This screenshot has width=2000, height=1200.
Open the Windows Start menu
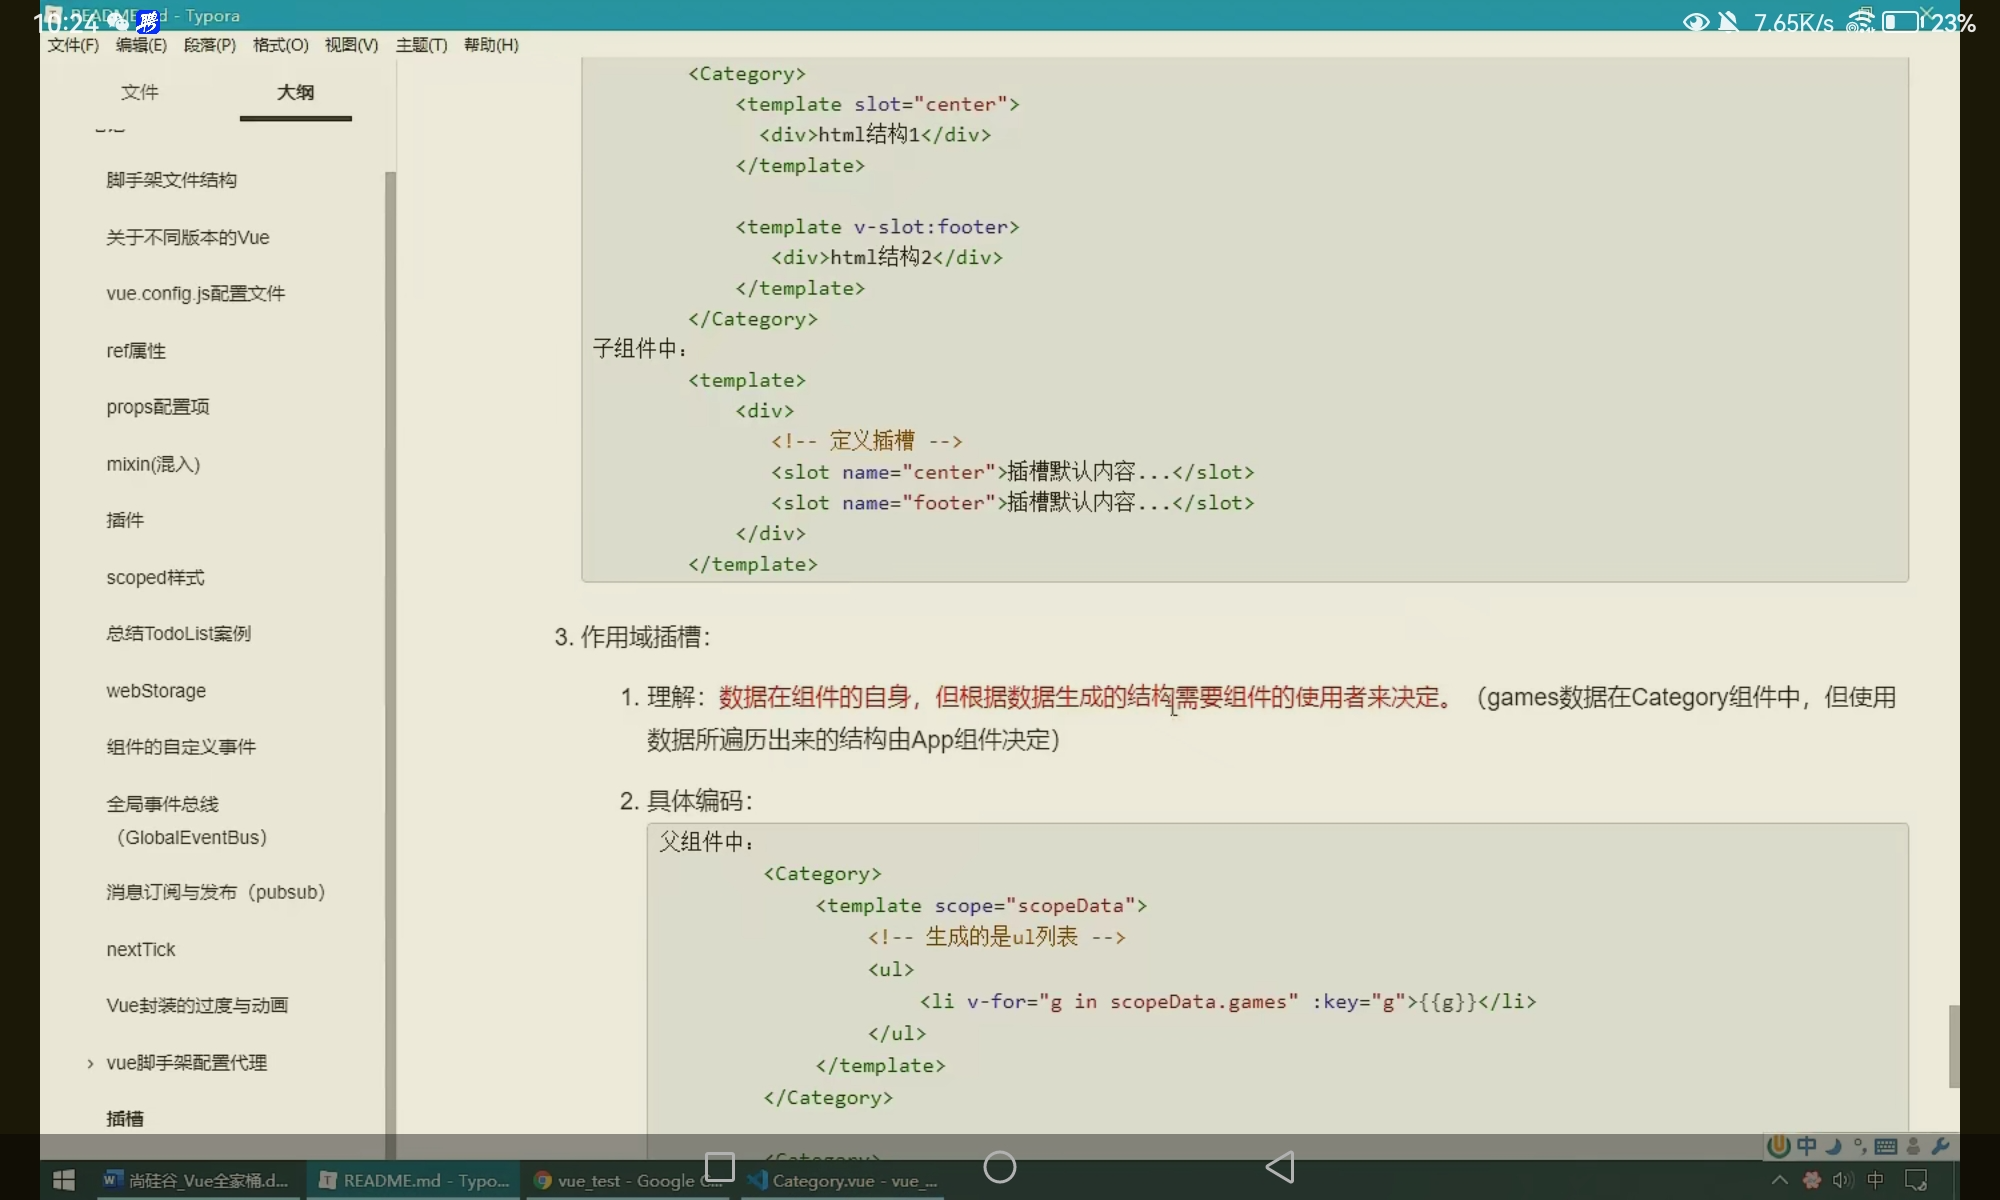click(63, 1180)
